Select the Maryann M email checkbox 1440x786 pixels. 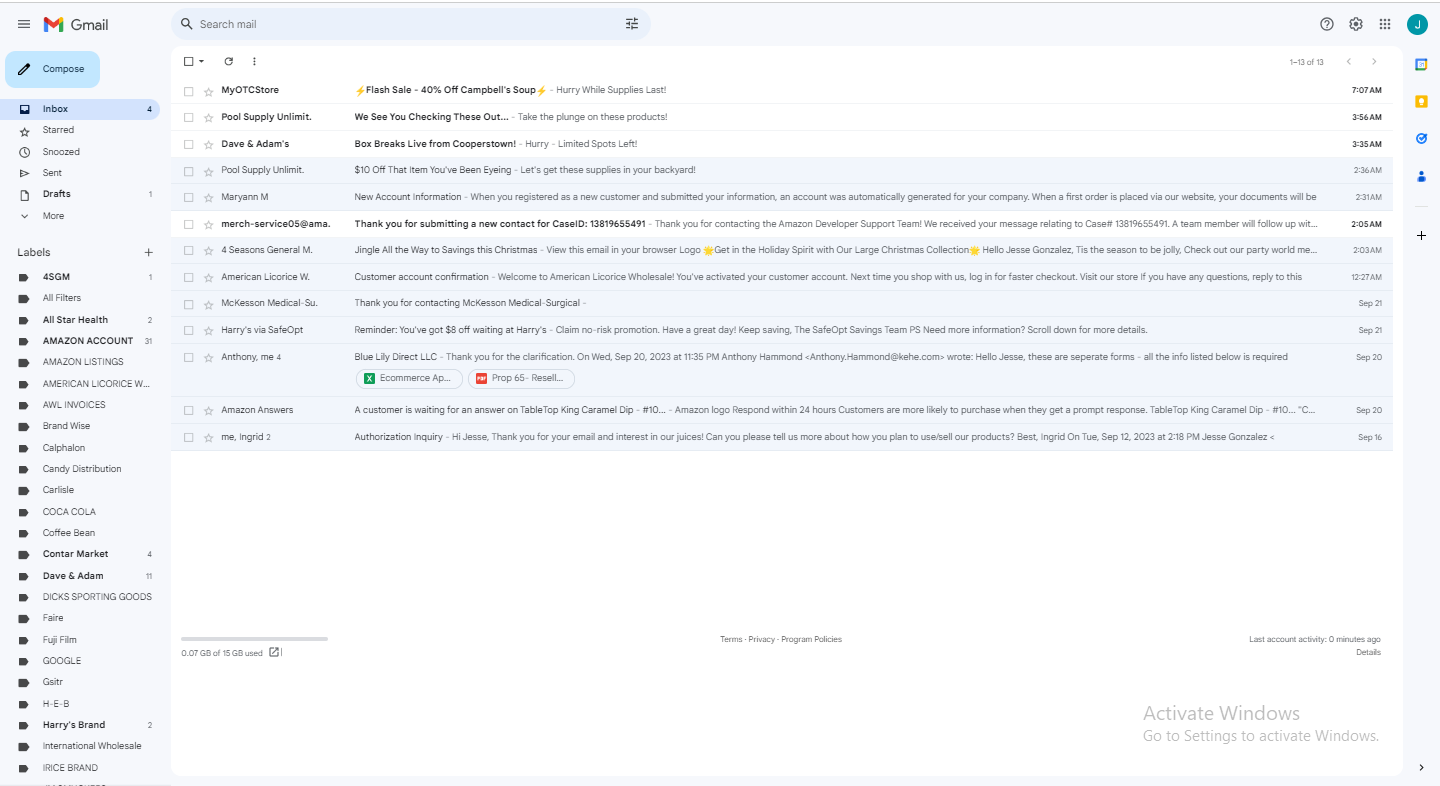(x=188, y=197)
